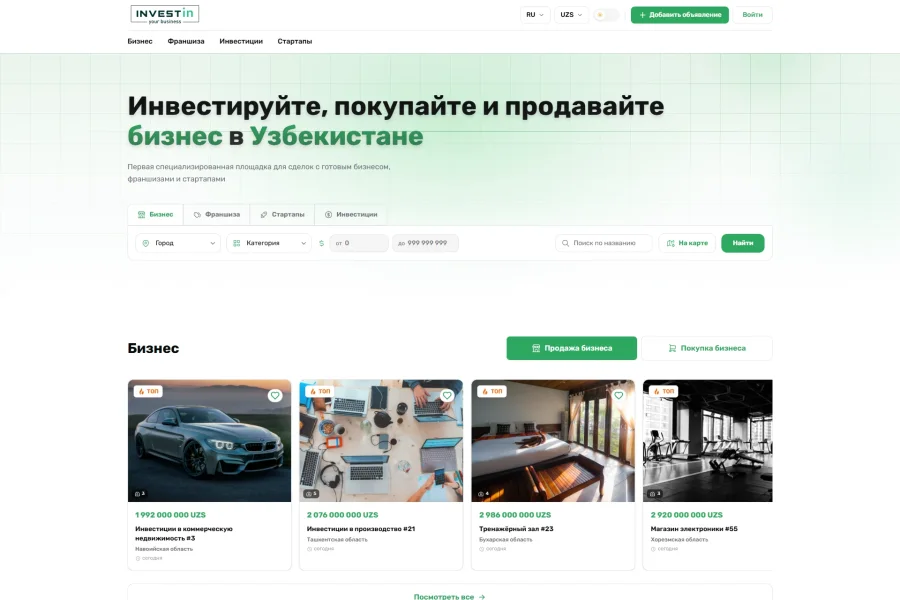Image resolution: width=900 pixels, height=600 pixels.
Task: Open Инвестиции в коммерческую недвижимость #3 title
Action: pyautogui.click(x=184, y=533)
